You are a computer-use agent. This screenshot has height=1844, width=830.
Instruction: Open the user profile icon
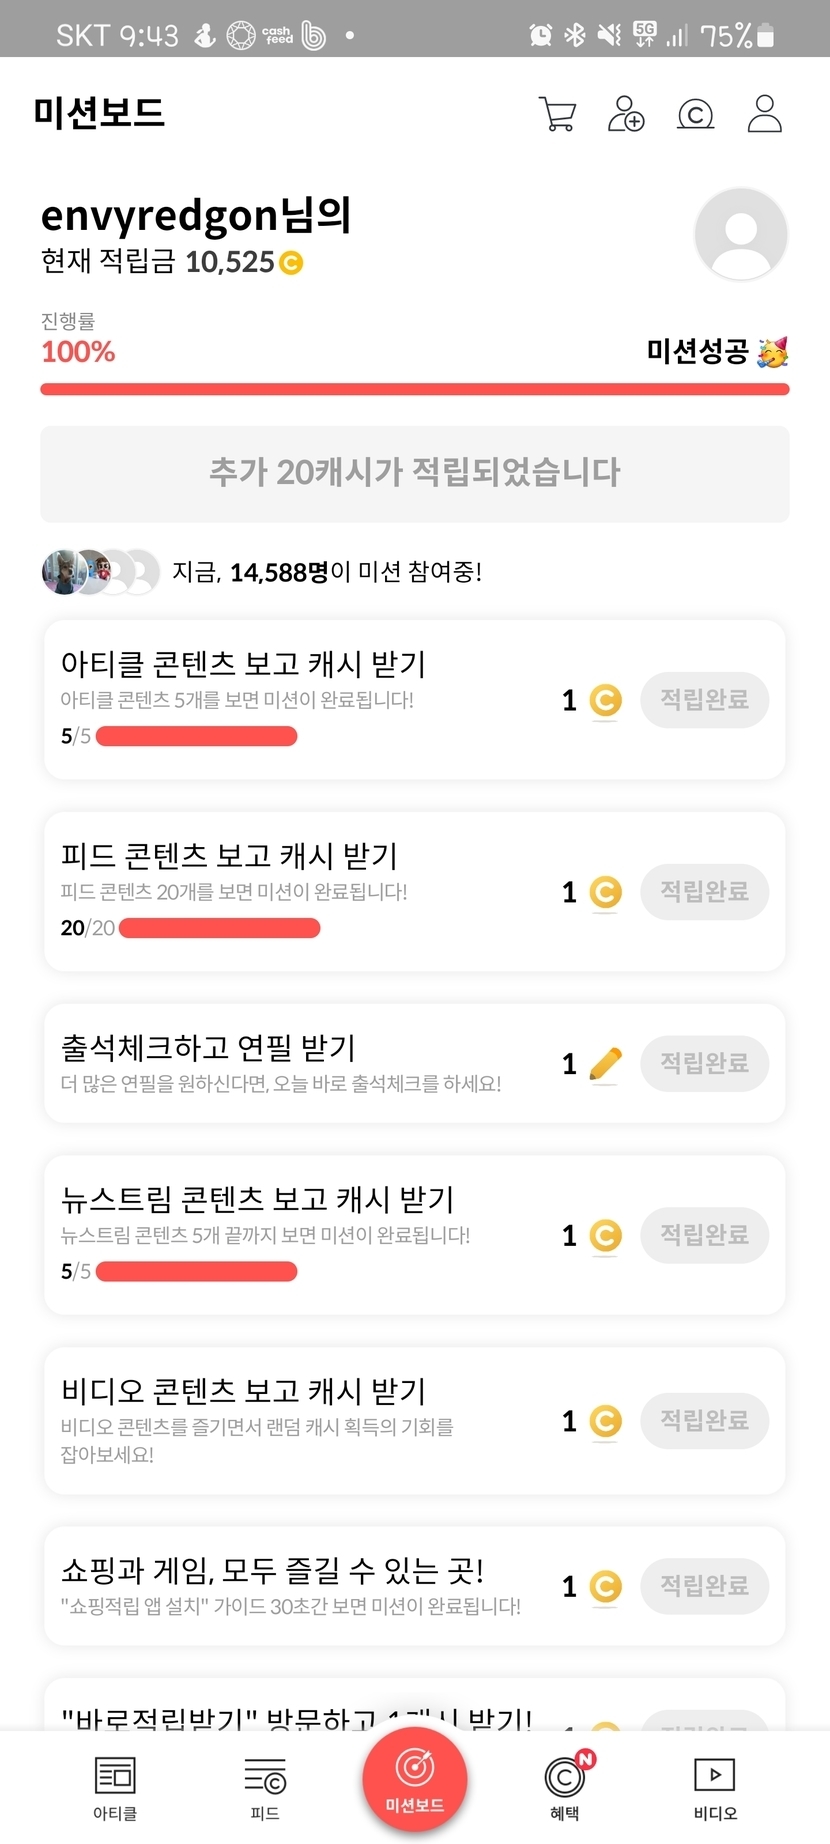(764, 114)
